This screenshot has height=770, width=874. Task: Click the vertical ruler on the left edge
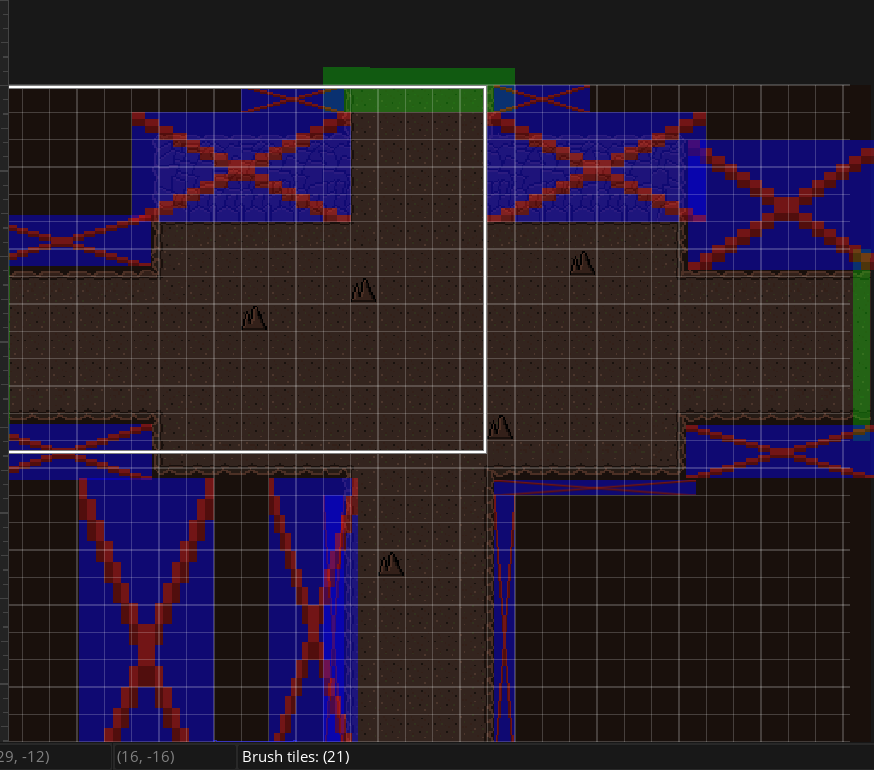click(4, 400)
